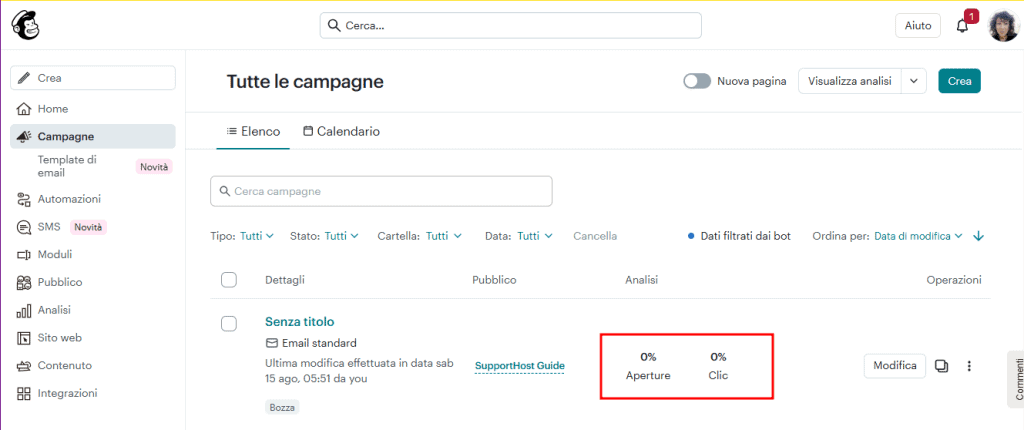Click the teal Crea button
This screenshot has width=1024, height=430.
coord(959,82)
